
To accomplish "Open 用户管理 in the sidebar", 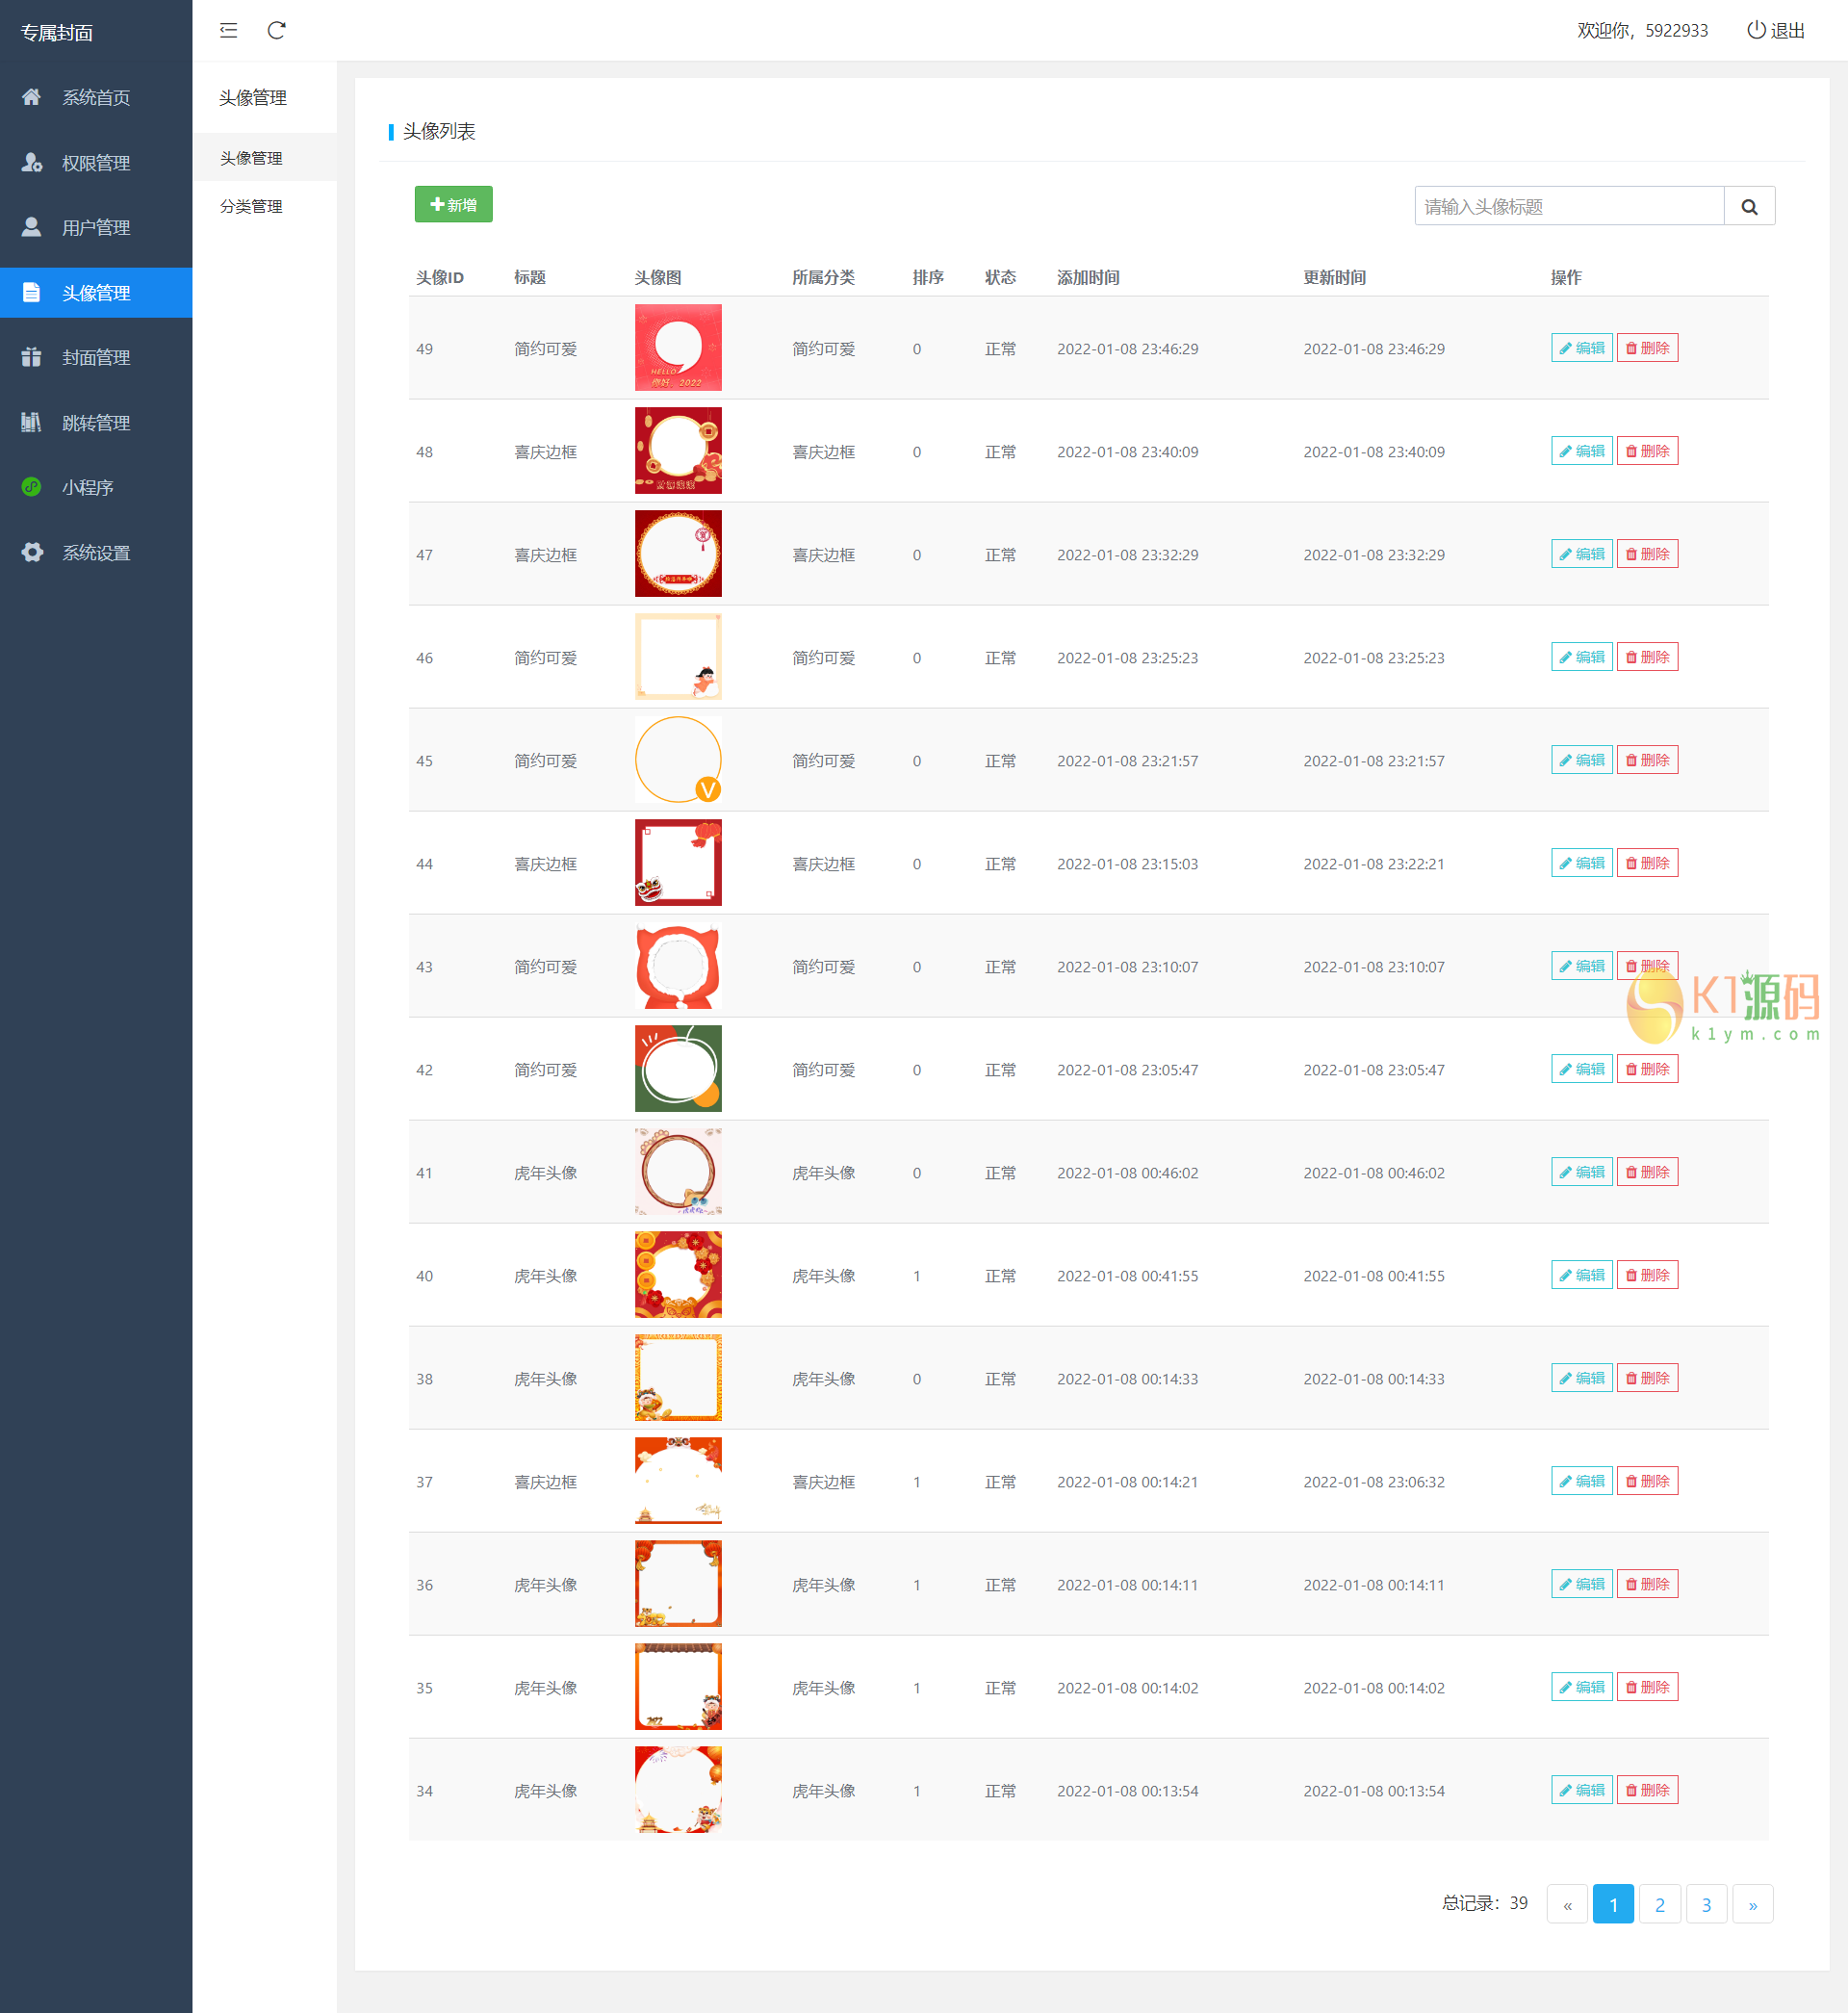I will (95, 228).
